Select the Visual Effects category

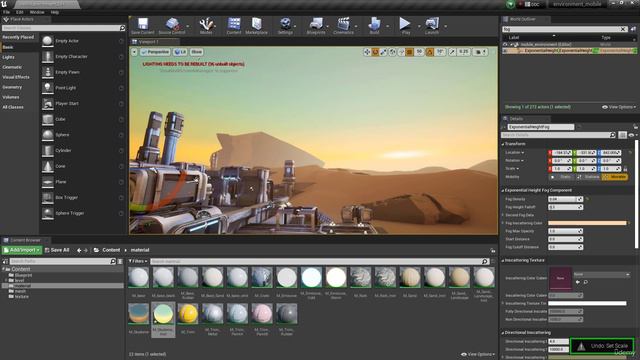click(x=16, y=77)
